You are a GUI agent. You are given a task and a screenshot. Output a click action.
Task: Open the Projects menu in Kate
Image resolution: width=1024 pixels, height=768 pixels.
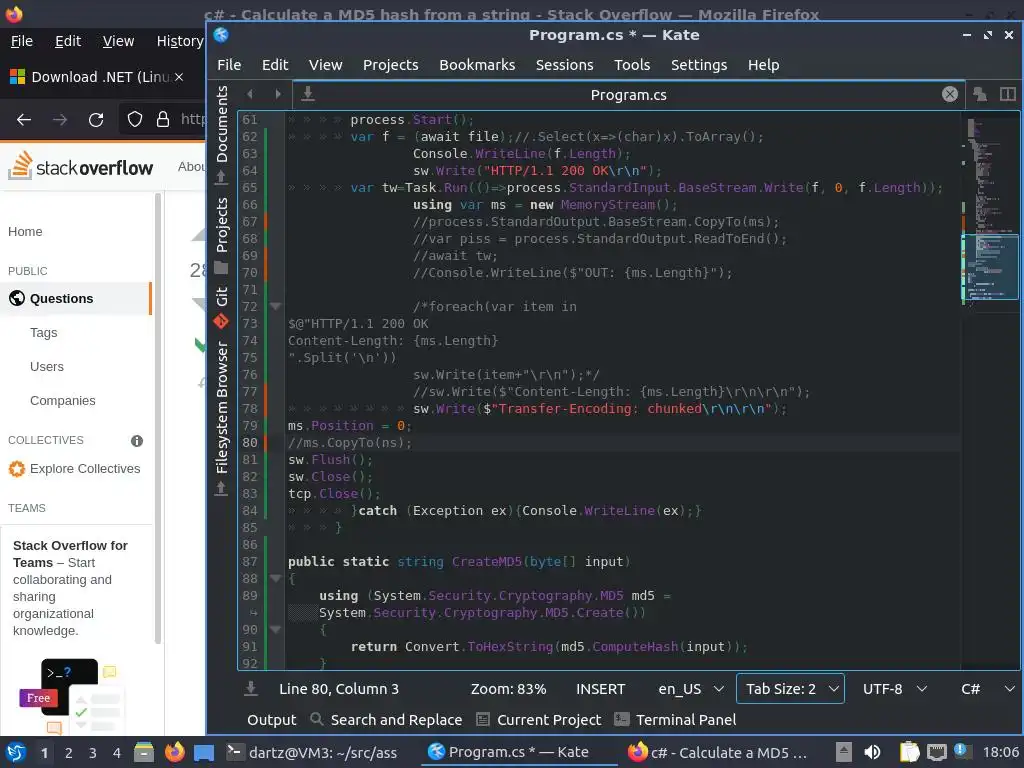[x=391, y=65]
